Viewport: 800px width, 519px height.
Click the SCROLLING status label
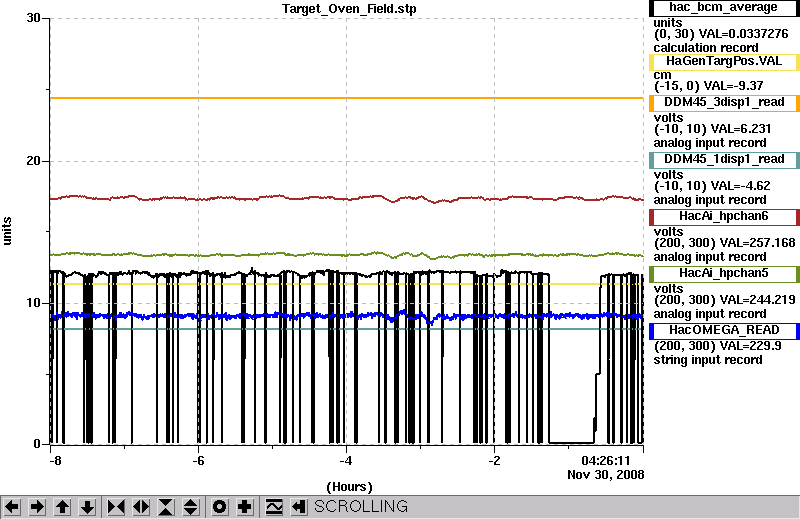pyautogui.click(x=361, y=506)
